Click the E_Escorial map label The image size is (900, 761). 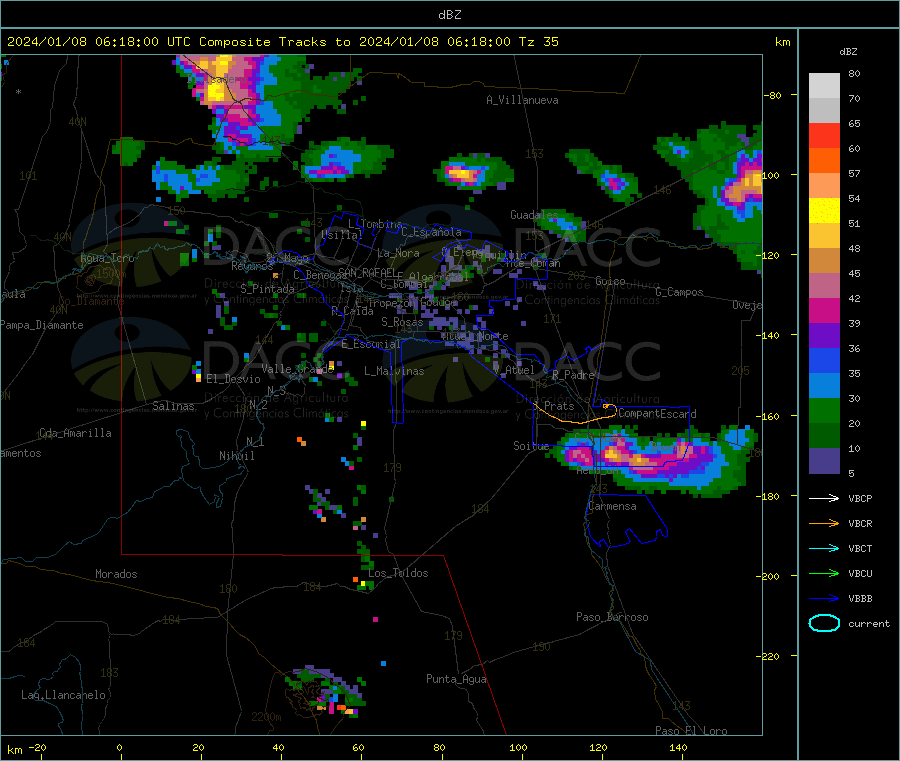370,344
